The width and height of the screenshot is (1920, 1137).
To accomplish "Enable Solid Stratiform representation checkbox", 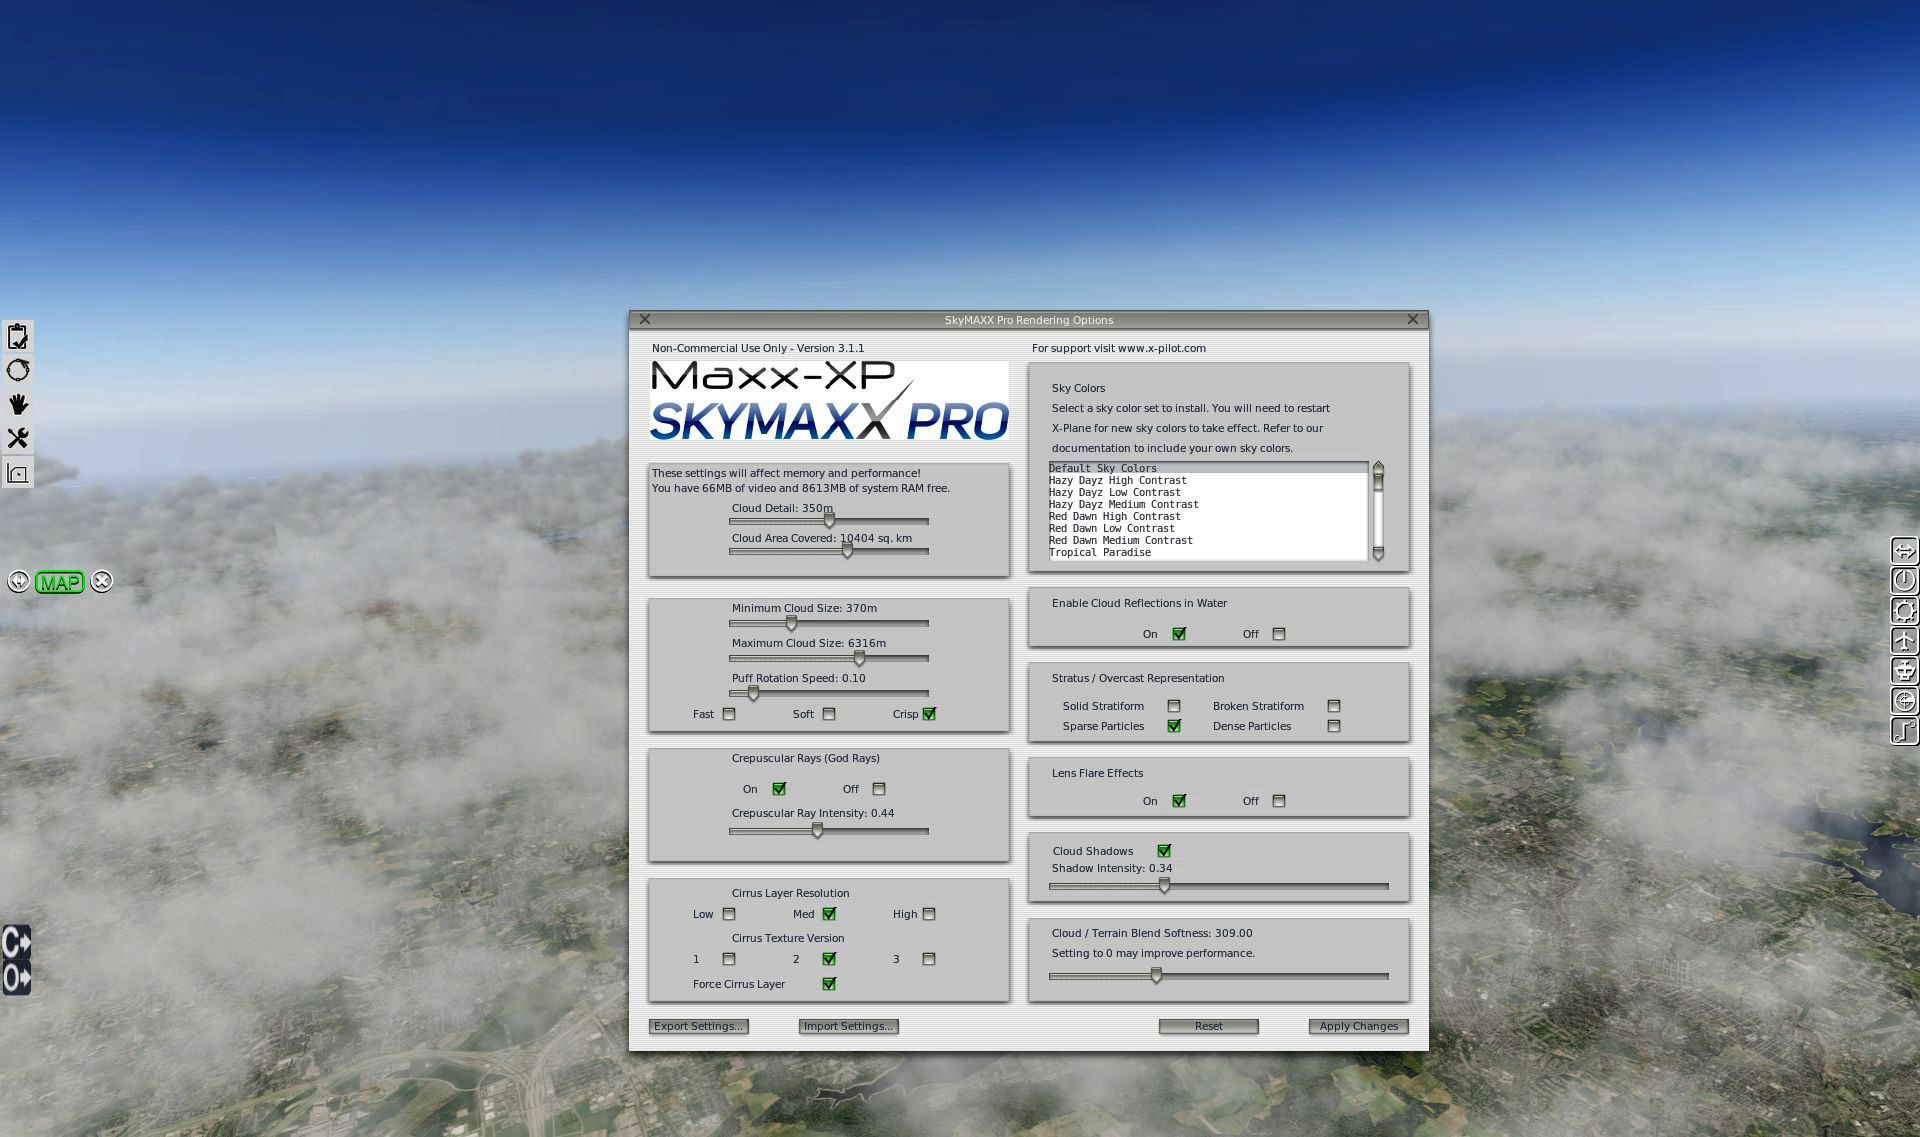I will click(x=1174, y=706).
